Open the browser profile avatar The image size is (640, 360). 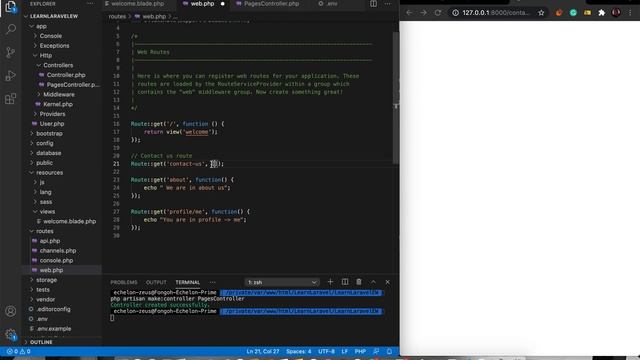pos(616,13)
